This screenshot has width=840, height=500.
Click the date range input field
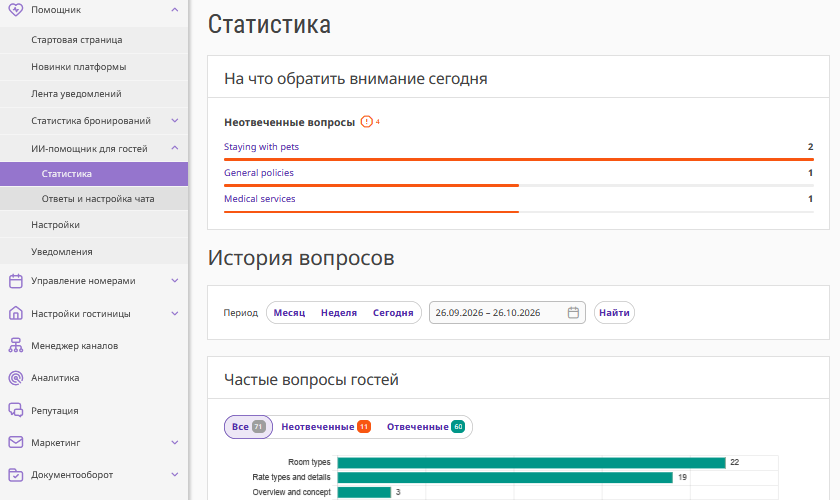click(x=507, y=312)
